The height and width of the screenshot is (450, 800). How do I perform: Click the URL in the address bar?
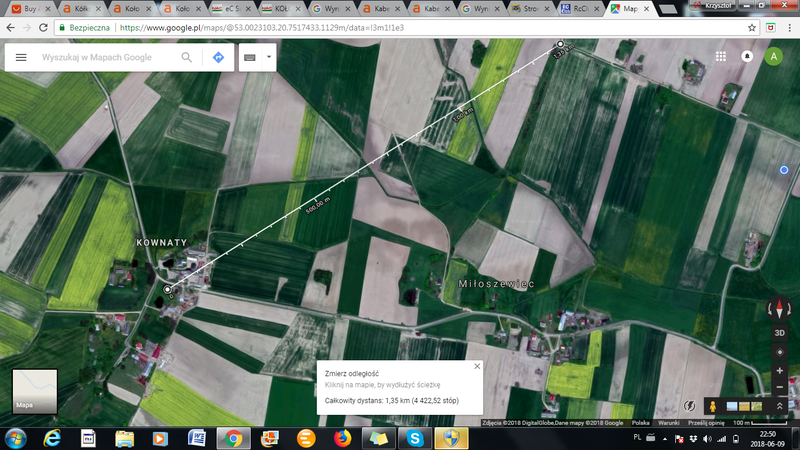click(262, 28)
